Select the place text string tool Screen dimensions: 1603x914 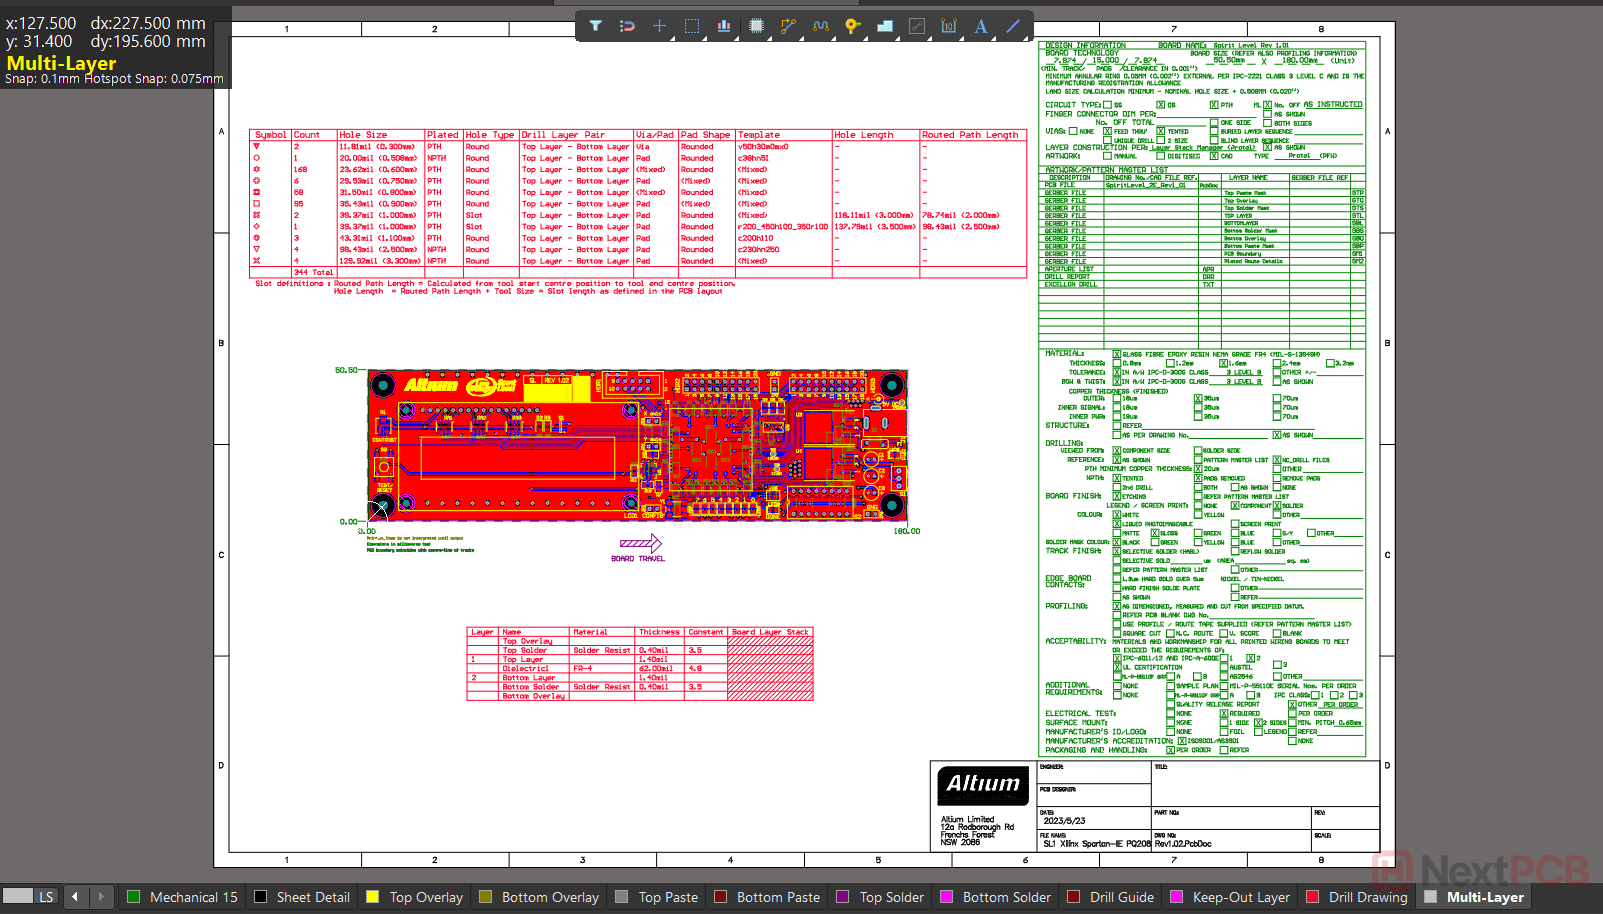point(980,26)
